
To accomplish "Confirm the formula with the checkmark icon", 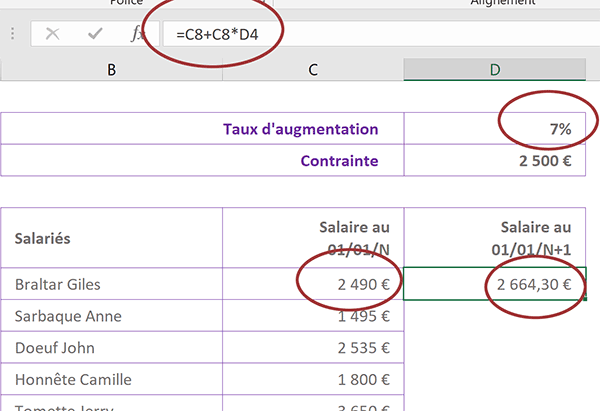I will tap(95, 34).
